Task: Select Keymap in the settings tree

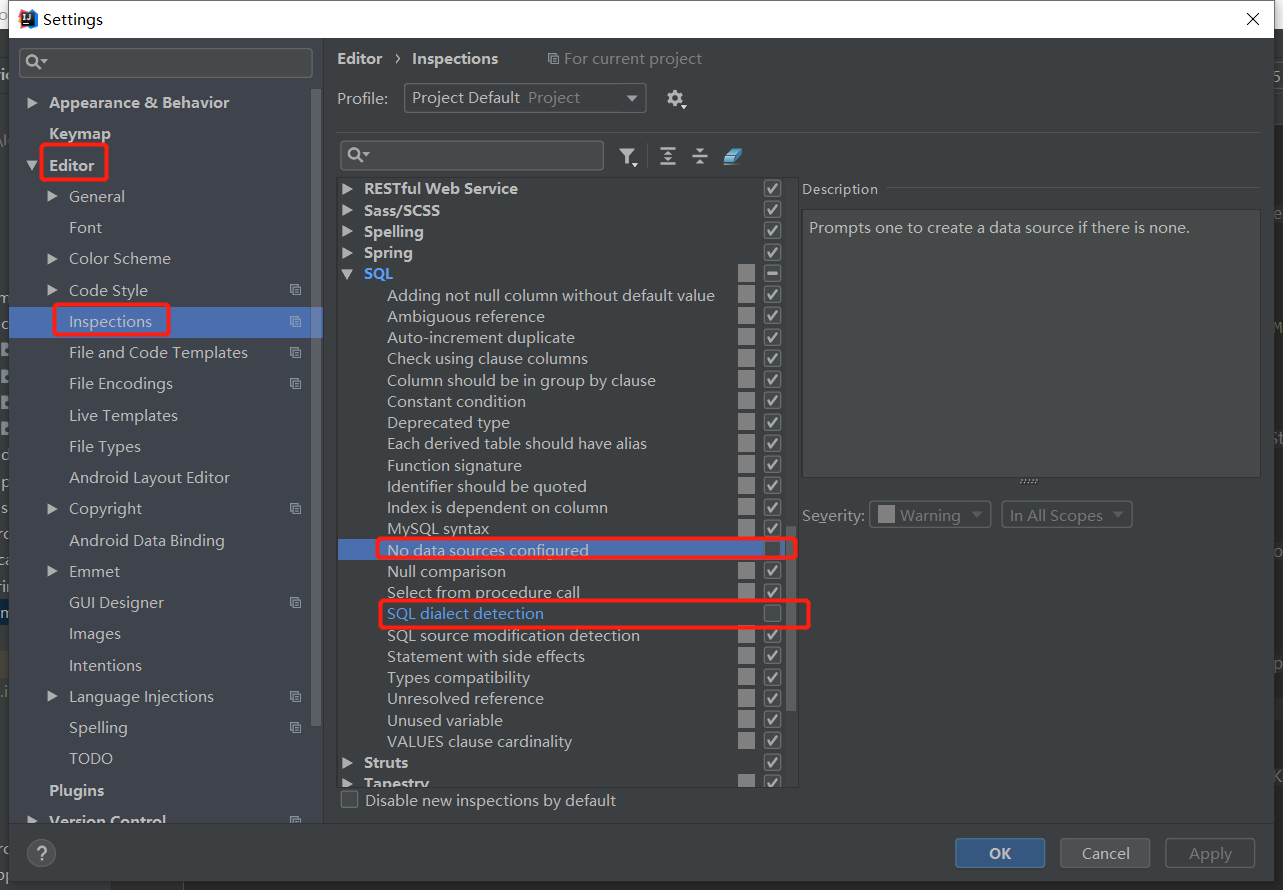Action: pos(80,133)
